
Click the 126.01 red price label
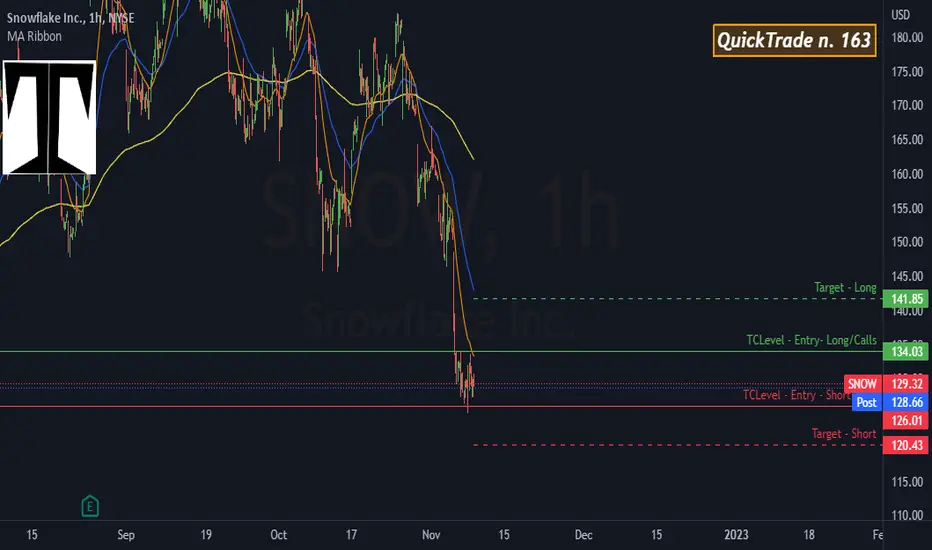[x=906, y=420]
